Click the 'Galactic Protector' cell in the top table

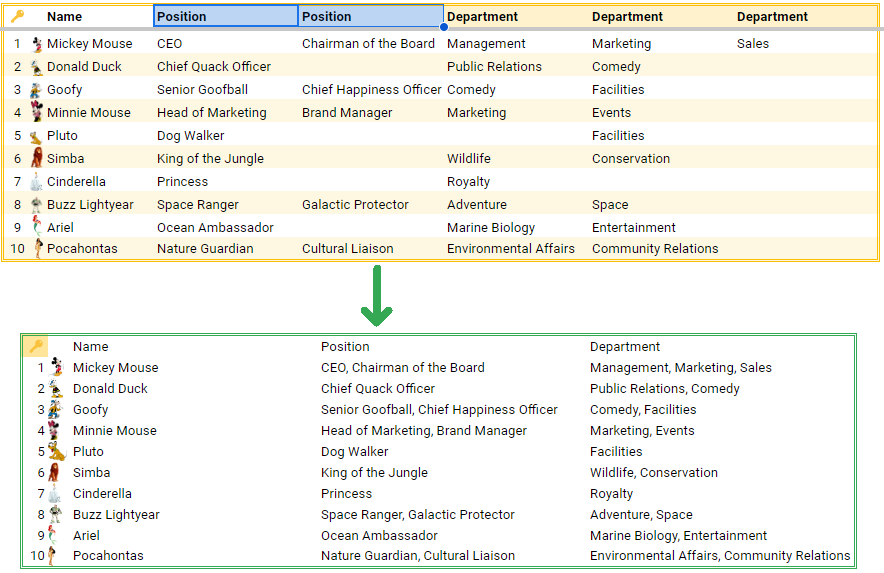coord(355,205)
